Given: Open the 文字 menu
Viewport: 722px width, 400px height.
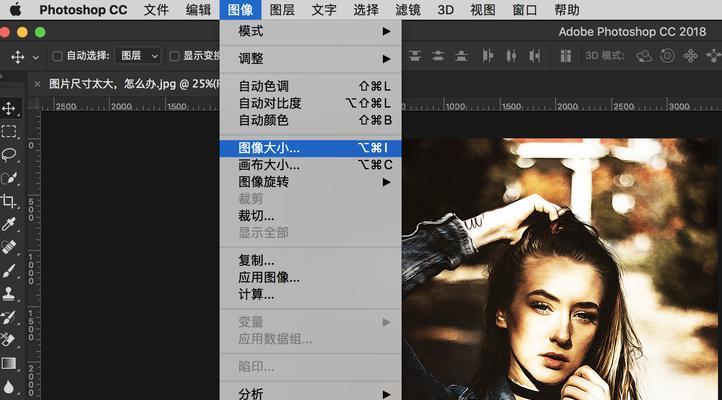Looking at the screenshot, I should point(324,10).
